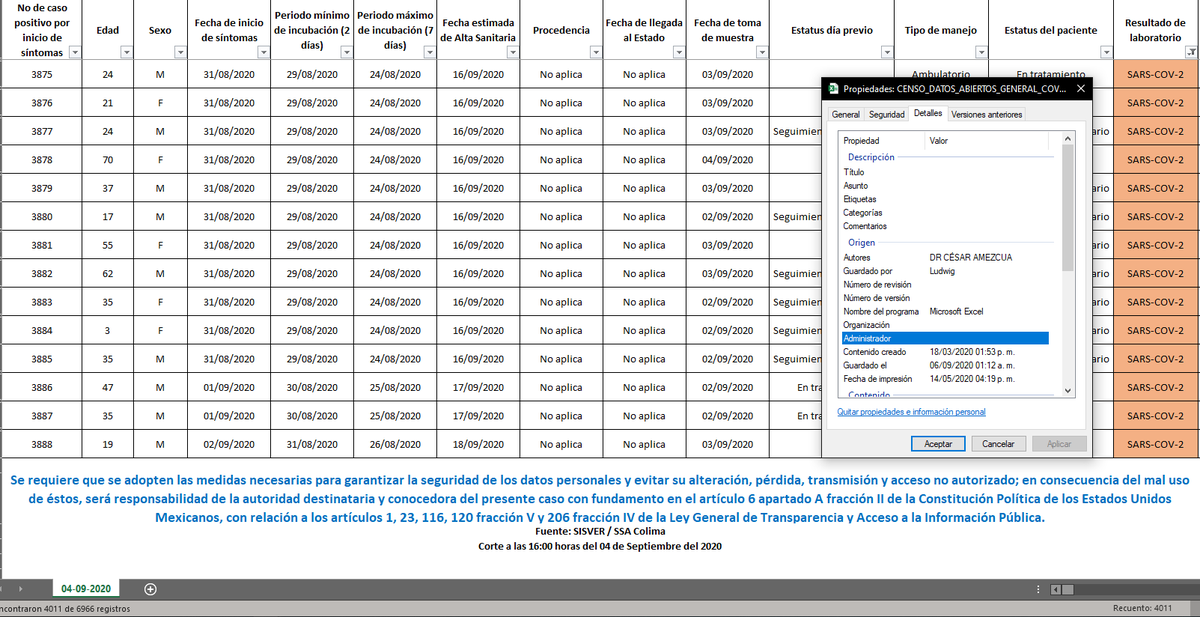Click the Aceptar button
The height and width of the screenshot is (617, 1200).
[938, 443]
